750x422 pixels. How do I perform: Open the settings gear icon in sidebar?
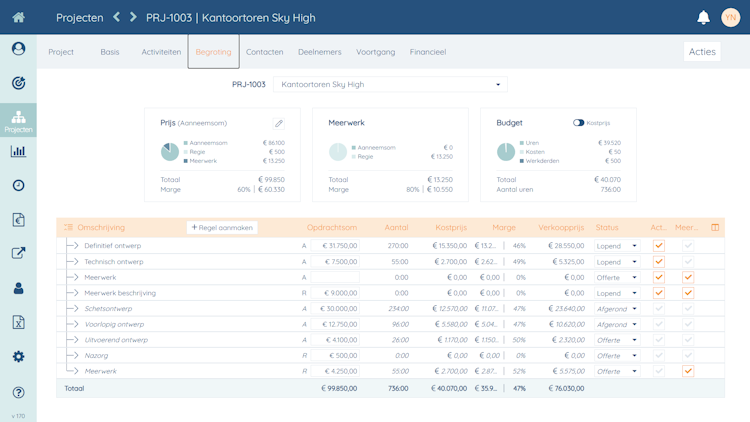tap(18, 356)
